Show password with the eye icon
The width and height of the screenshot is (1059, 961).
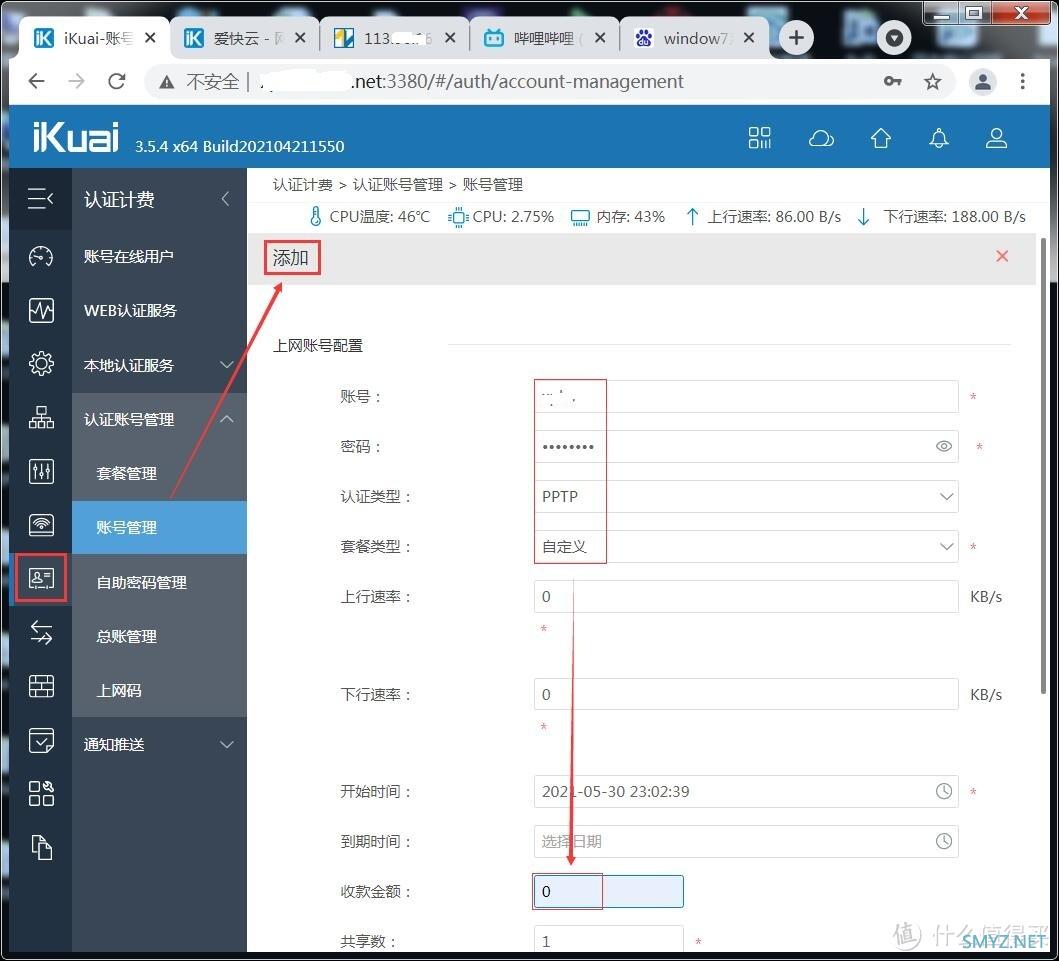[944, 446]
